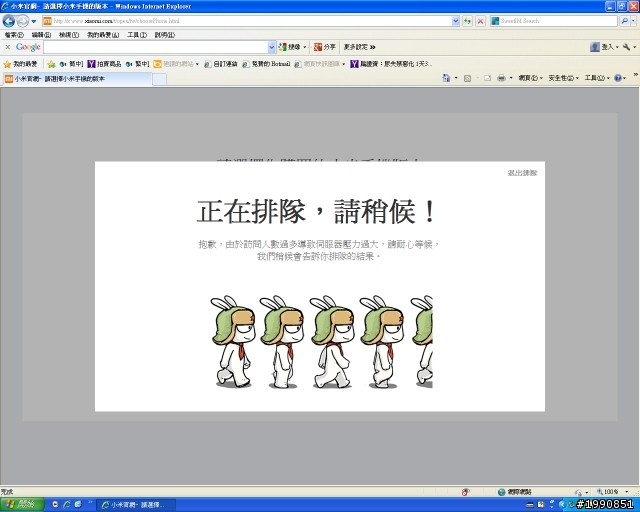The width and height of the screenshot is (640, 512).
Task: Open the 工具(T) menu in menu bar
Action: point(137,35)
